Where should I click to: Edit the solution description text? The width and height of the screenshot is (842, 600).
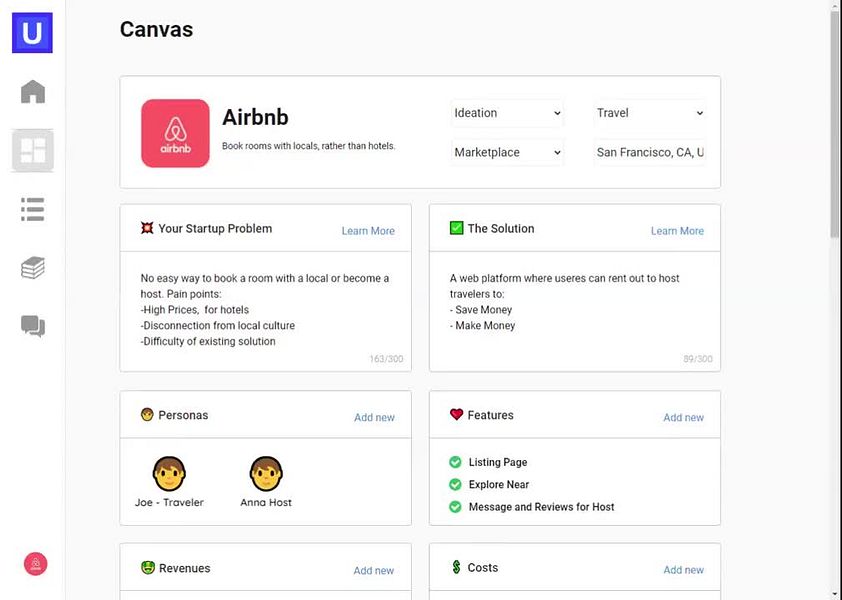pyautogui.click(x=575, y=302)
